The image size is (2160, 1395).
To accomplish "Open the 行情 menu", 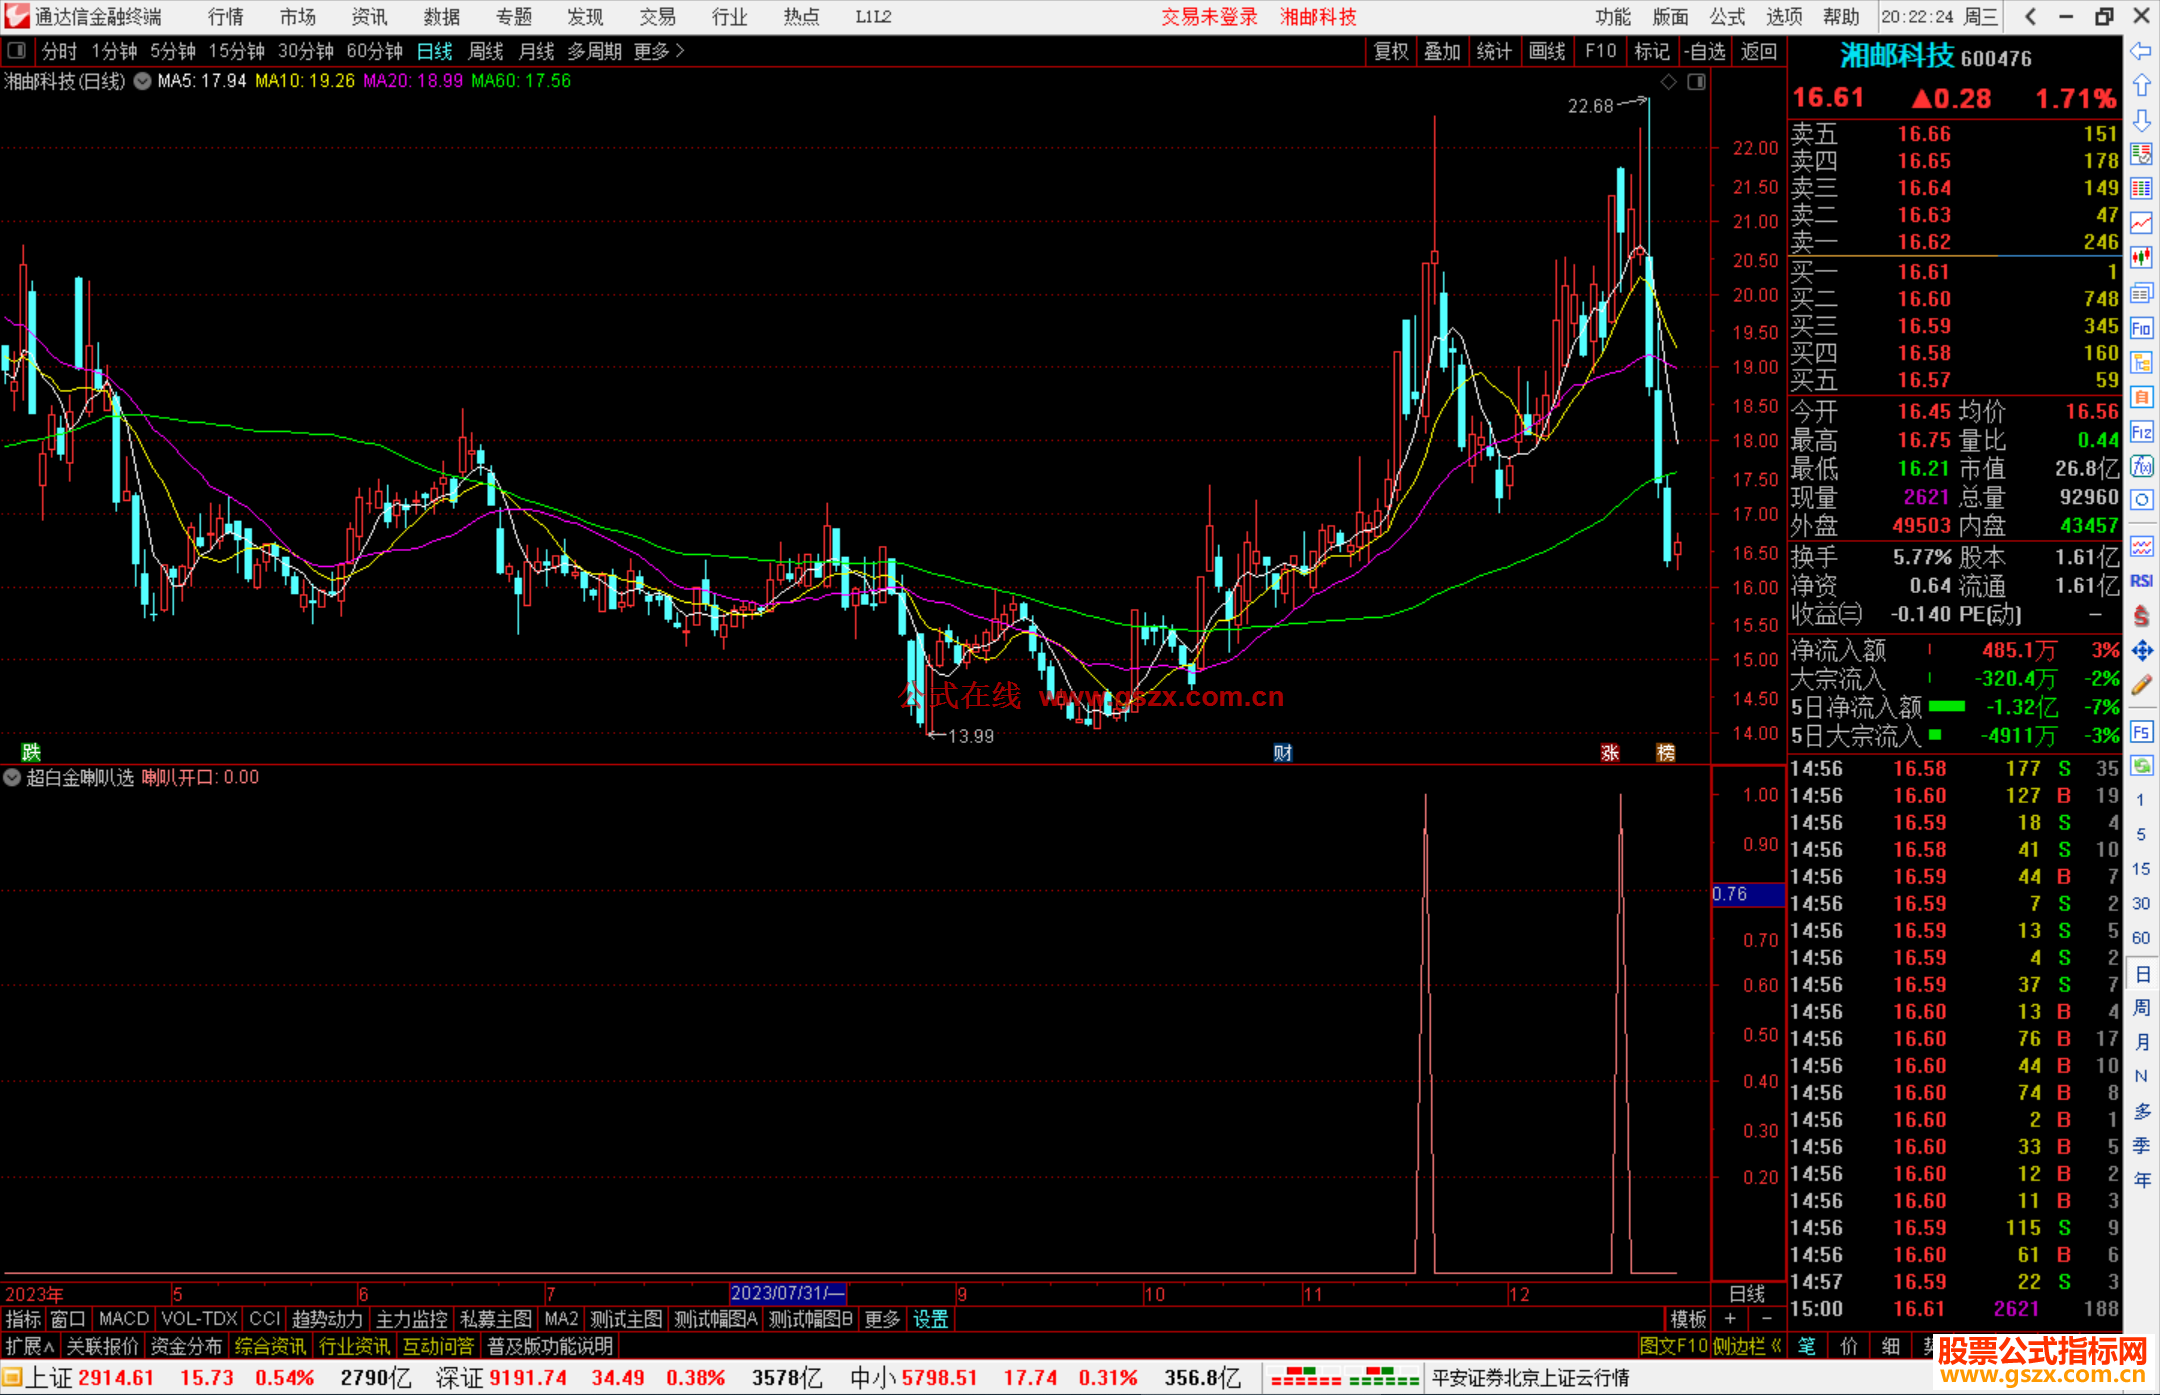I will [226, 17].
